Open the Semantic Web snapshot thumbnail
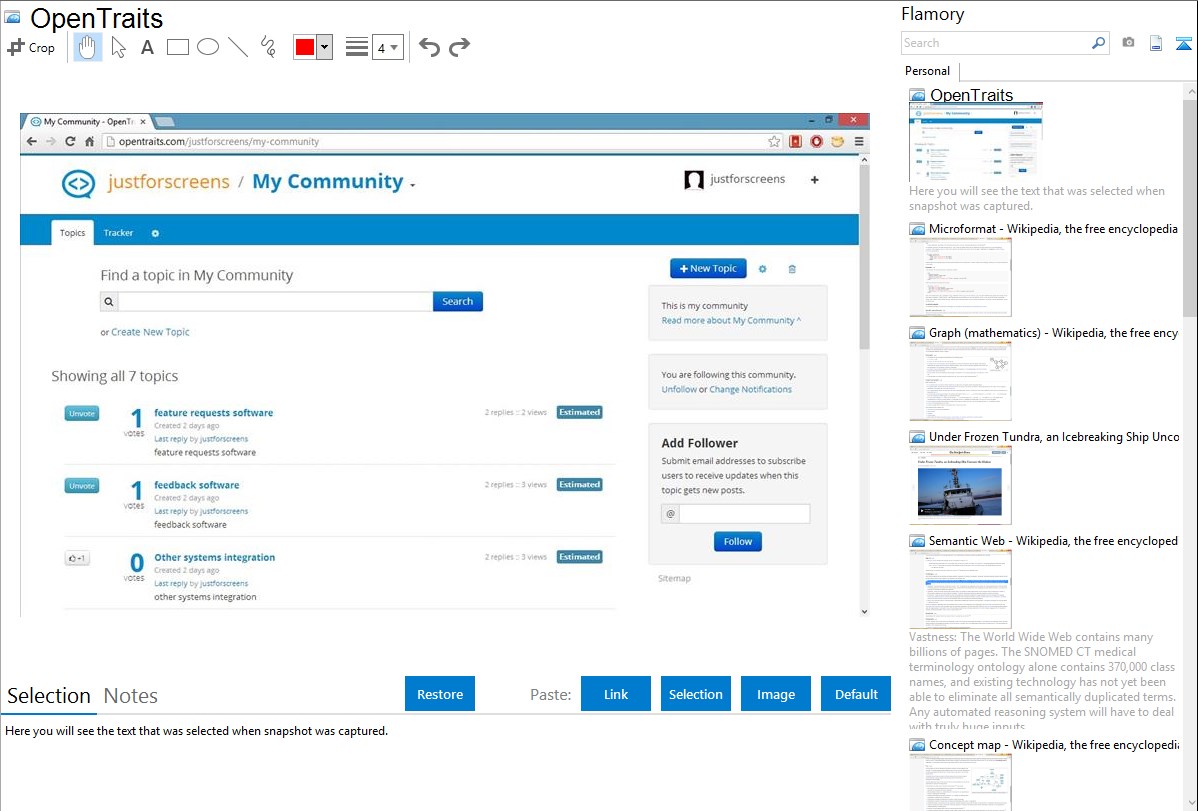The width and height of the screenshot is (1198, 811). pos(960,588)
